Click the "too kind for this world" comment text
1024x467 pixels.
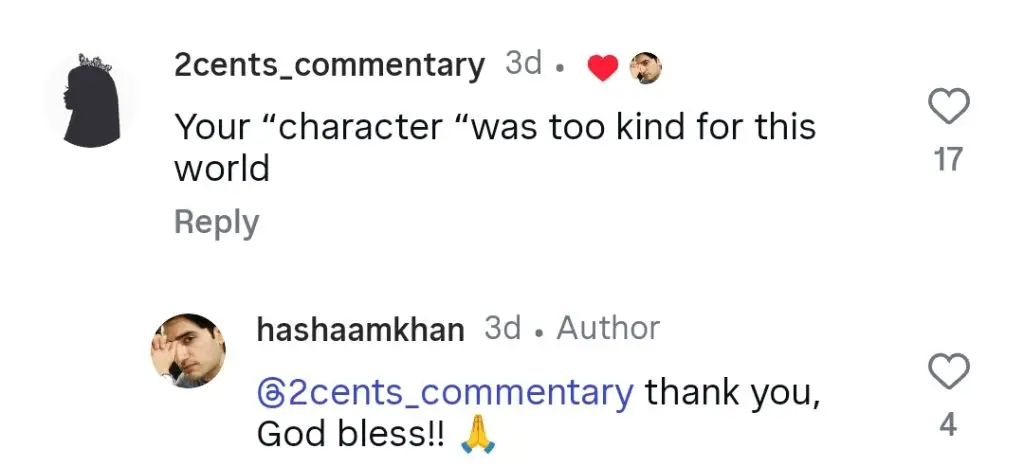pos(495,128)
